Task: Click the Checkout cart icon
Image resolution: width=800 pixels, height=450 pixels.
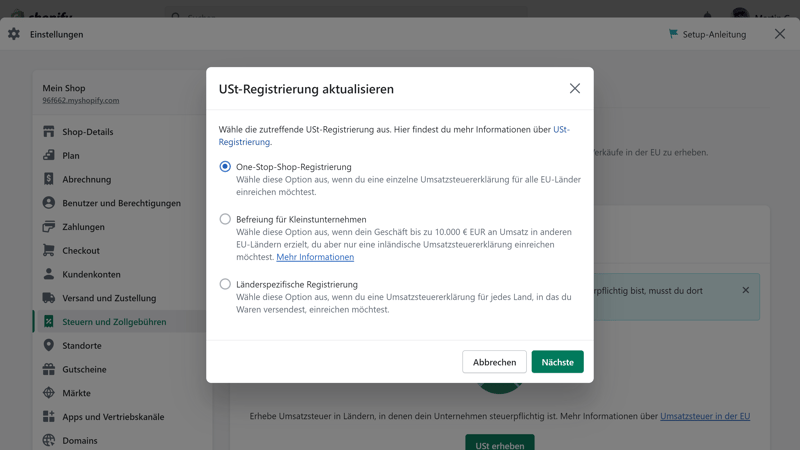Action: 49,251
